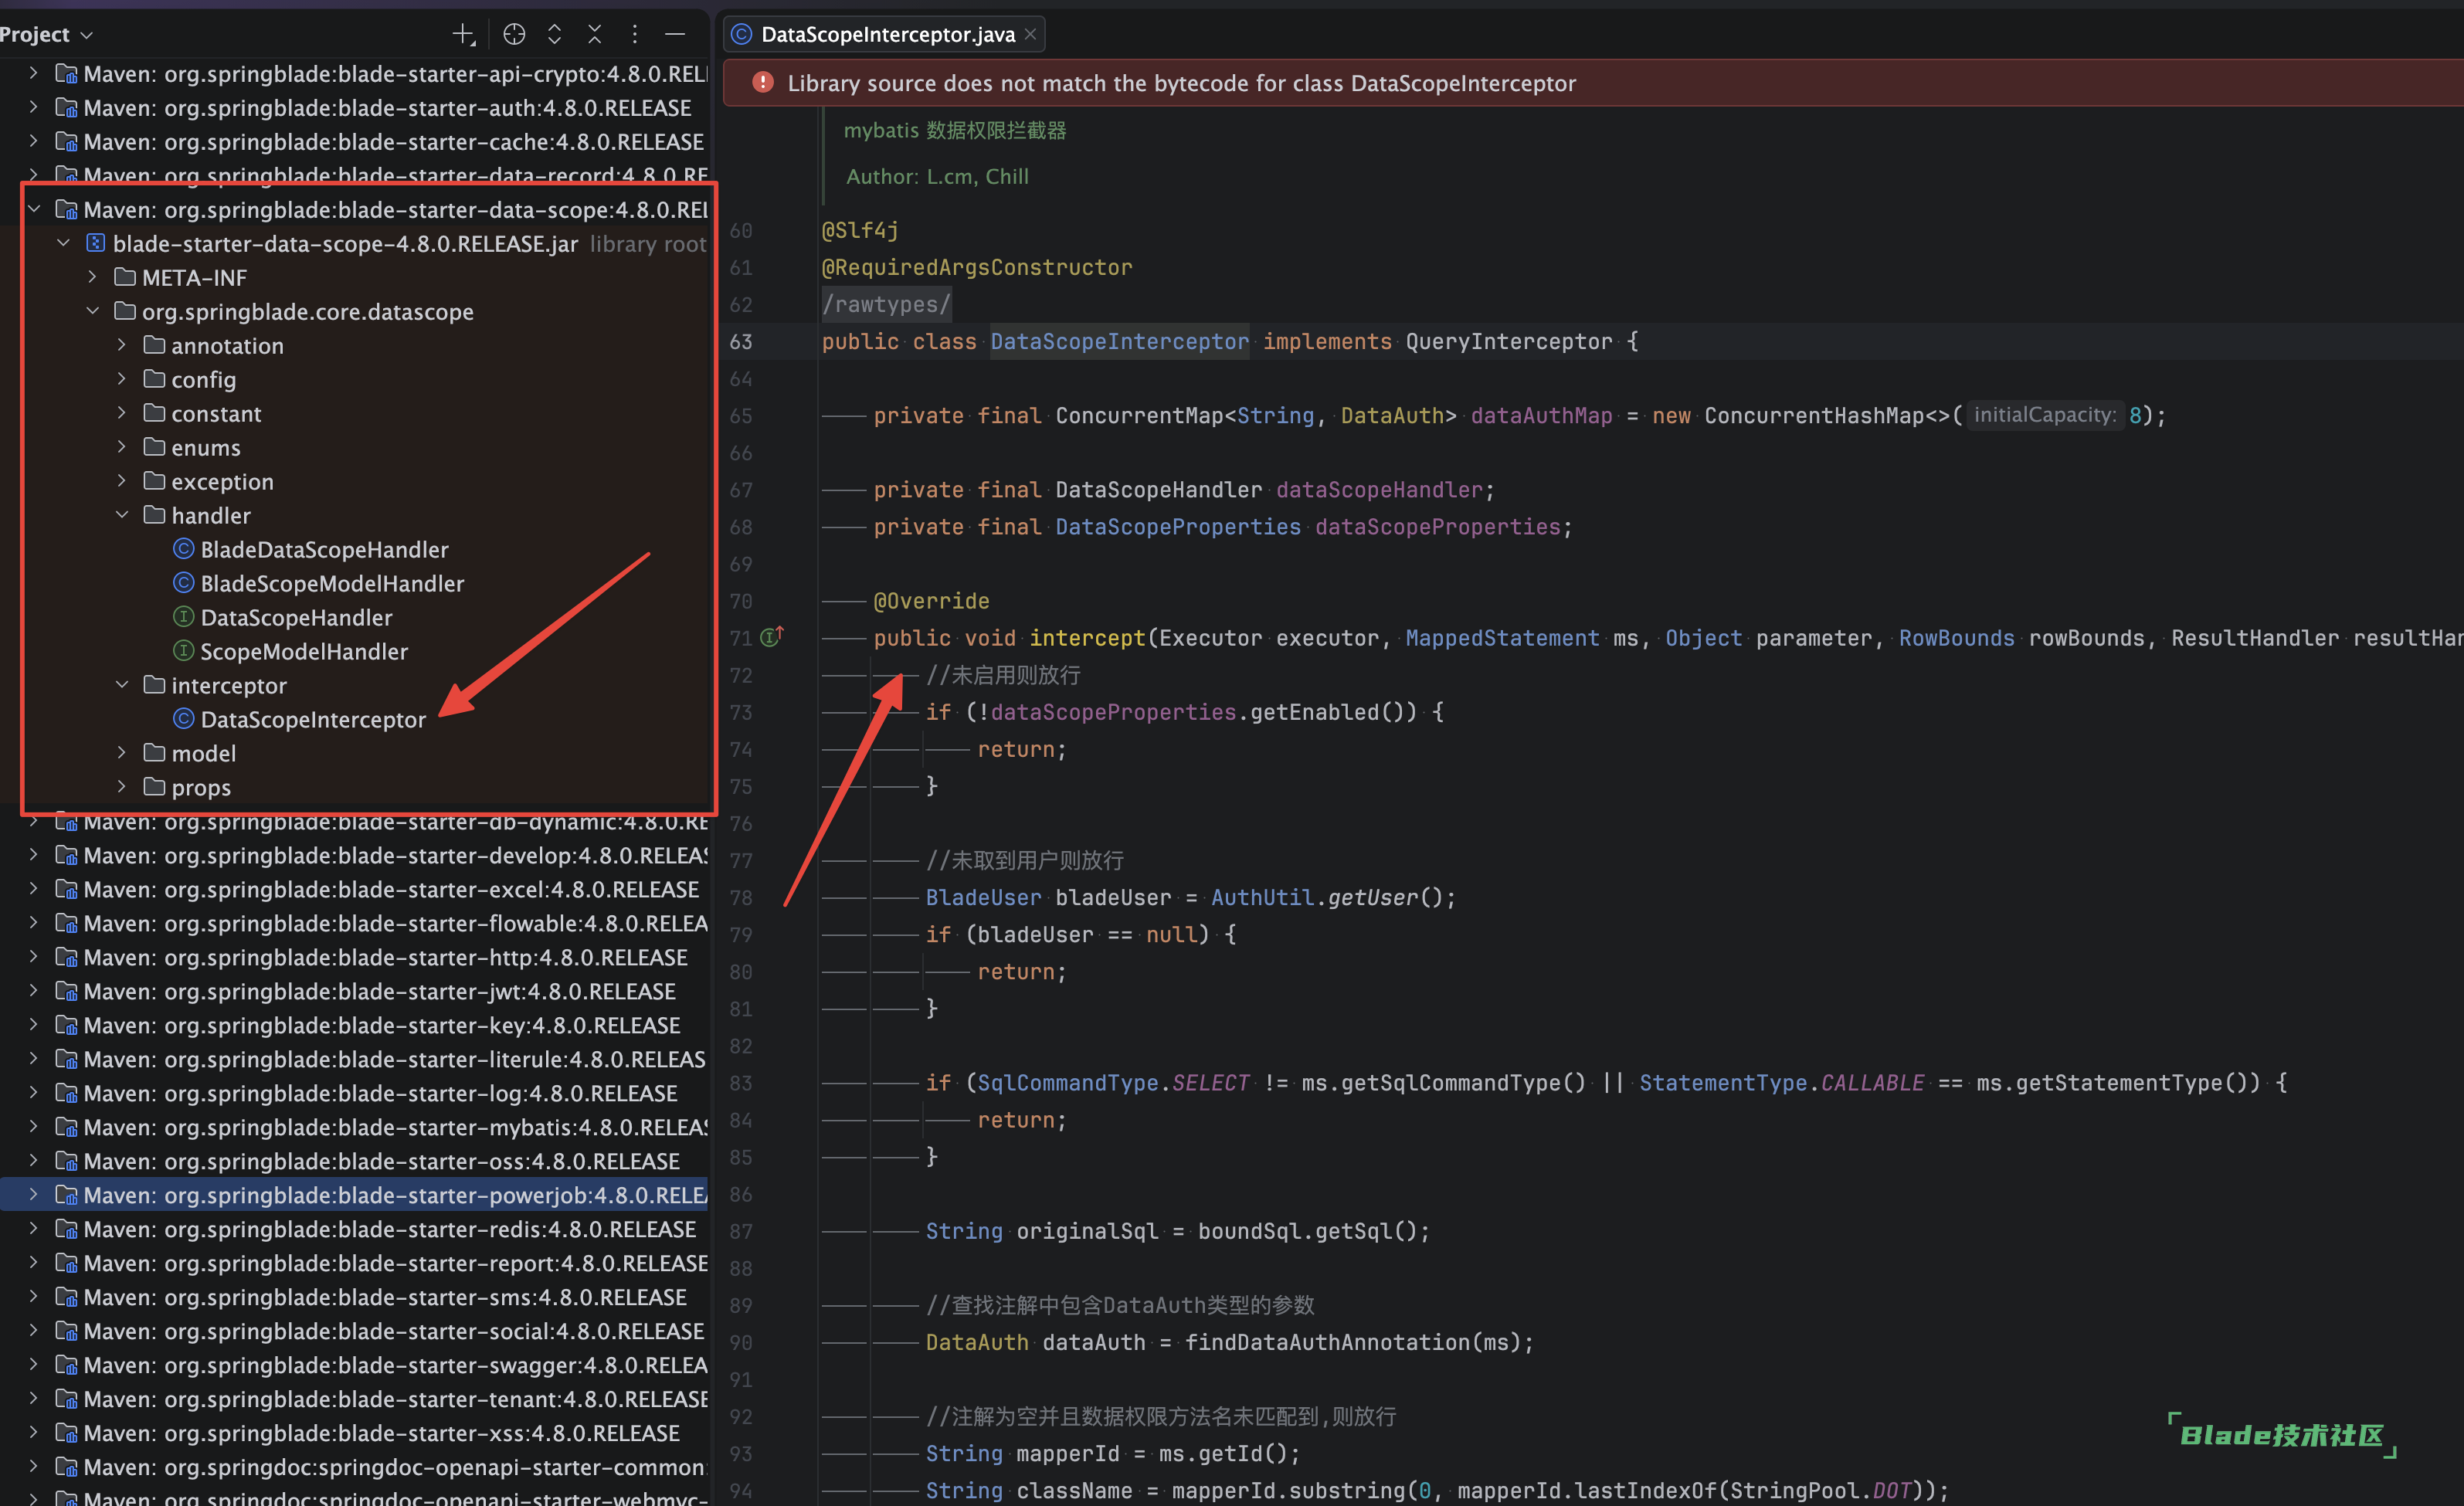
Task: Click the implements gutter icon at line 71
Action: [772, 637]
